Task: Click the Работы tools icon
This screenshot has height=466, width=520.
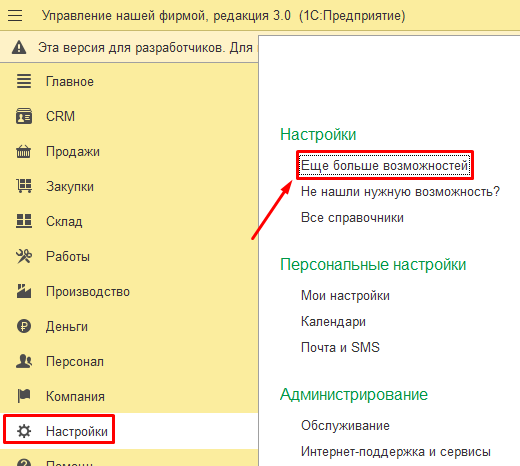Action: (x=24, y=256)
